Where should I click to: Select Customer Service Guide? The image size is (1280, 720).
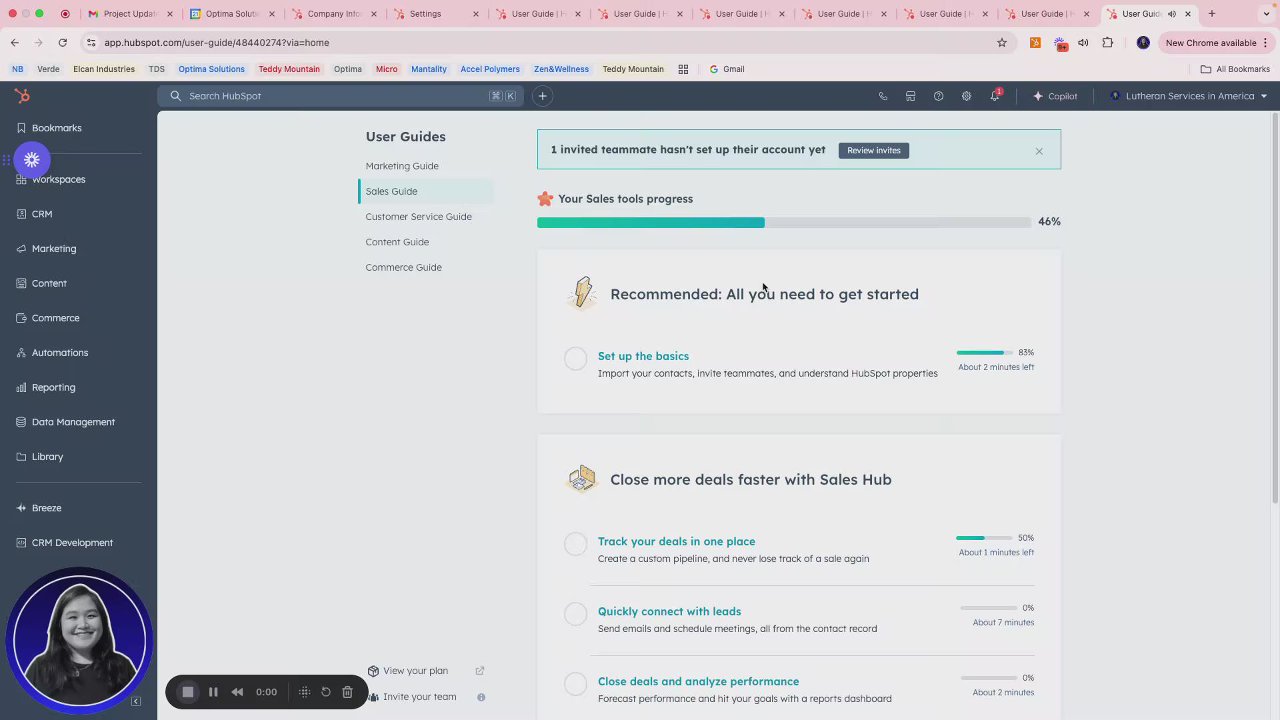[x=418, y=216]
